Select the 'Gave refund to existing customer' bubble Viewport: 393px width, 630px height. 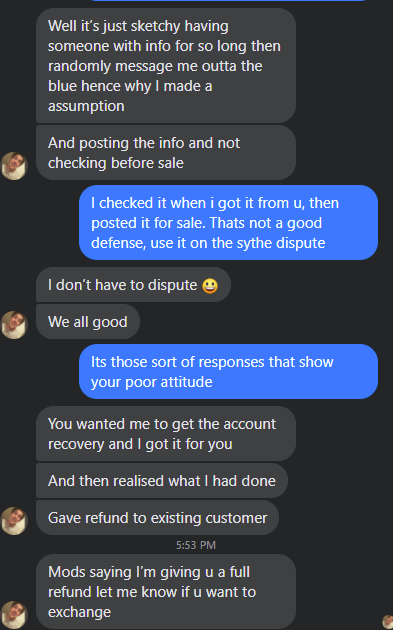tap(158, 518)
